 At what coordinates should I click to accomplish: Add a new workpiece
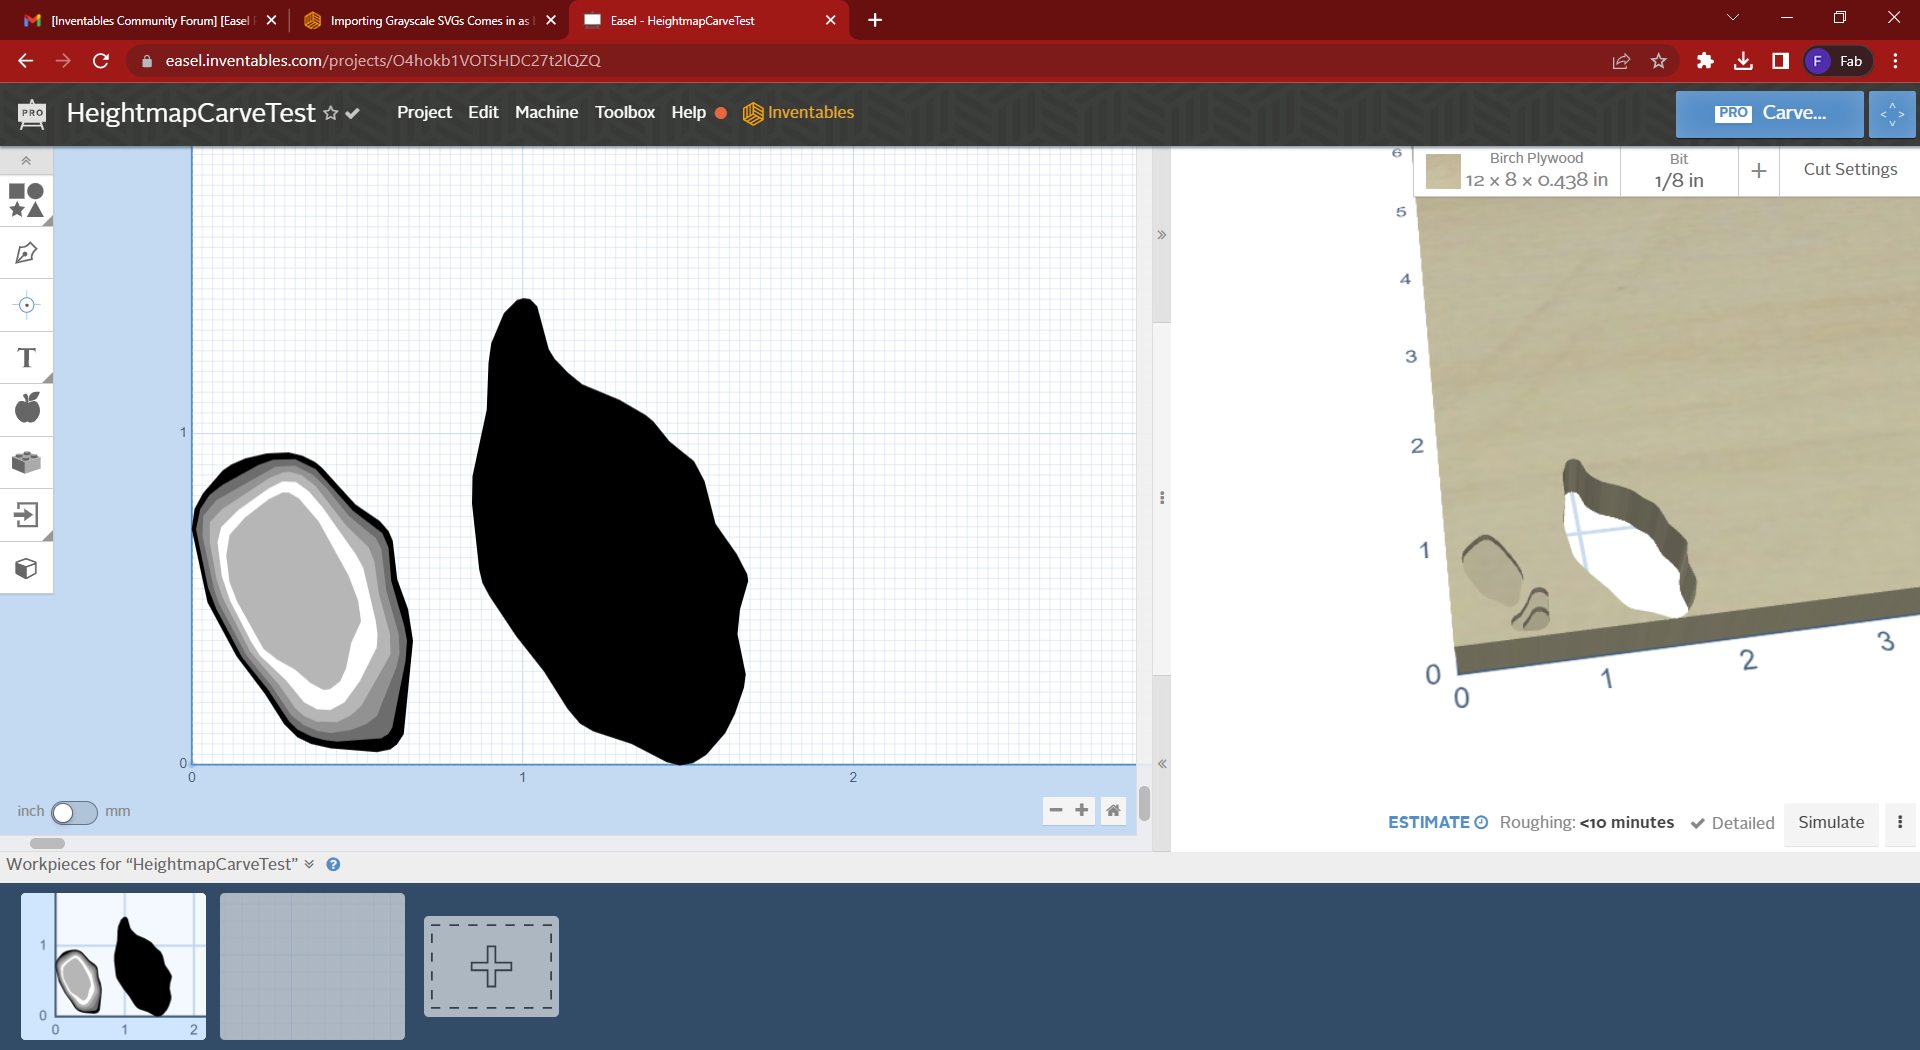coord(491,966)
